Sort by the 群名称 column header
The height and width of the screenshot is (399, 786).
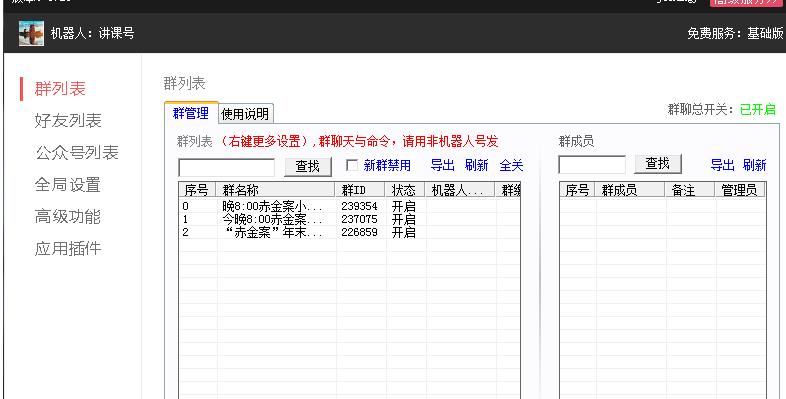[x=275, y=190]
